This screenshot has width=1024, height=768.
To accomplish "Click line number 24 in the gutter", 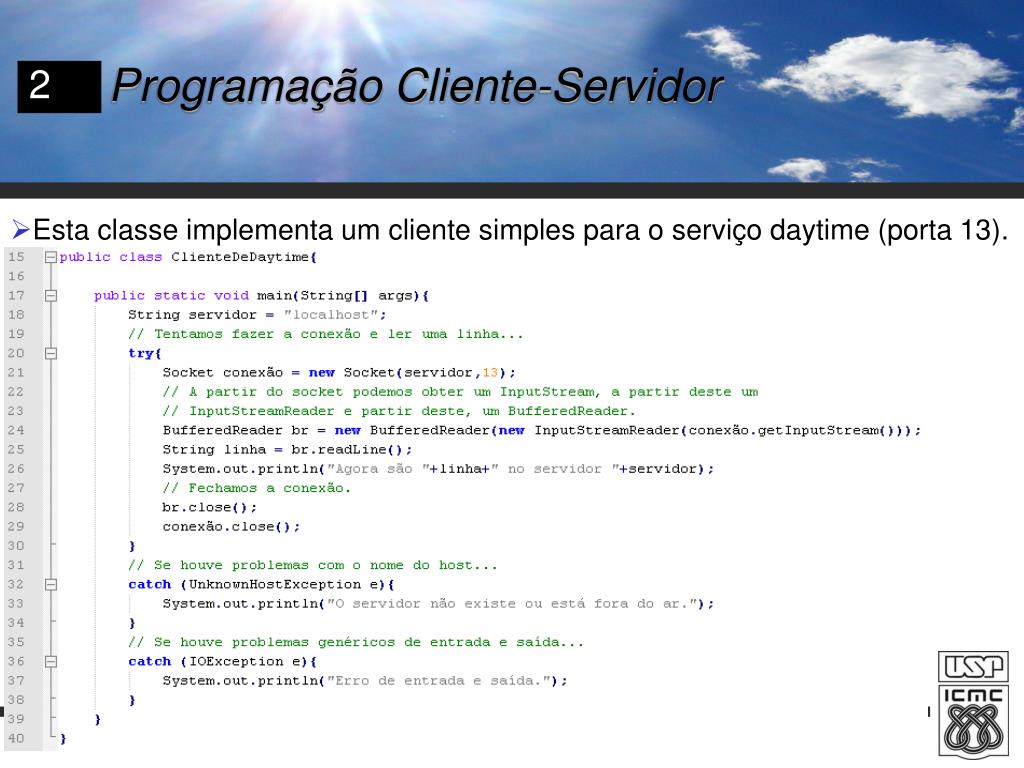I will 16,430.
